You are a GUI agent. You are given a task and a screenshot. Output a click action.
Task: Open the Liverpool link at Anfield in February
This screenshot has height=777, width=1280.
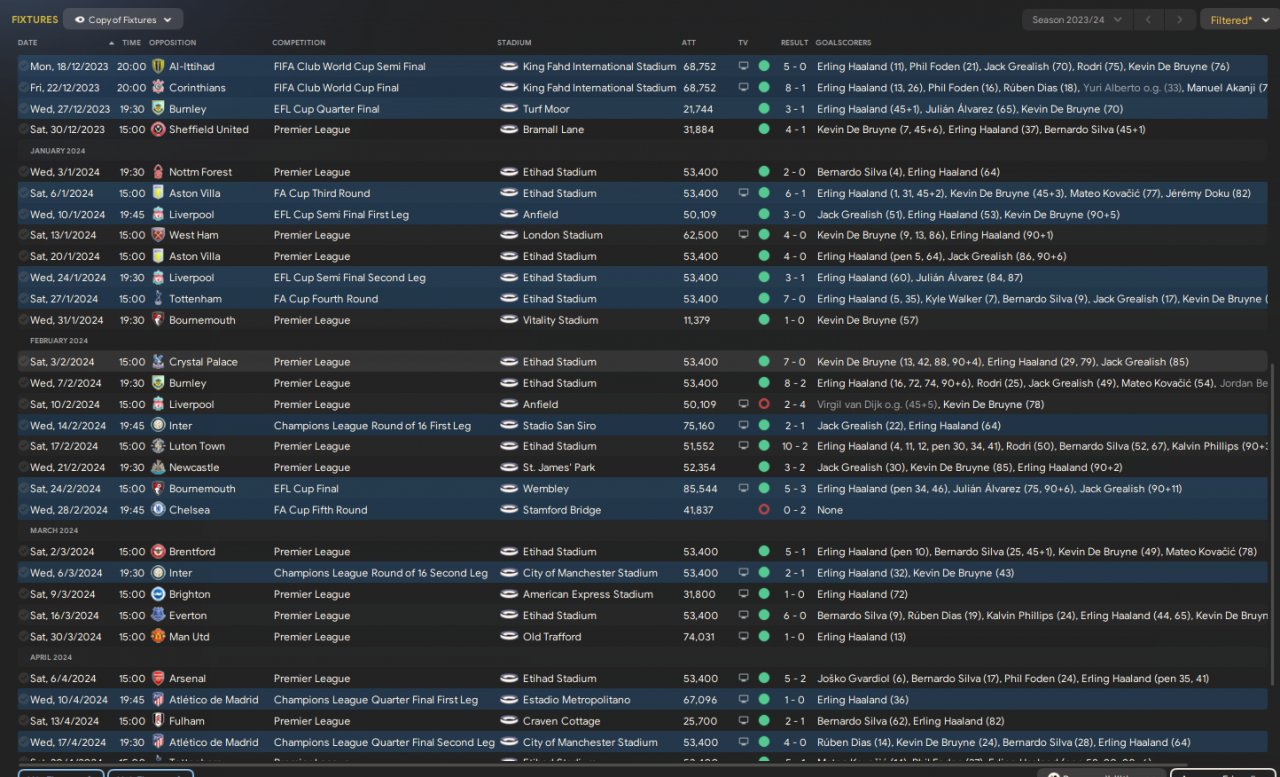click(191, 405)
